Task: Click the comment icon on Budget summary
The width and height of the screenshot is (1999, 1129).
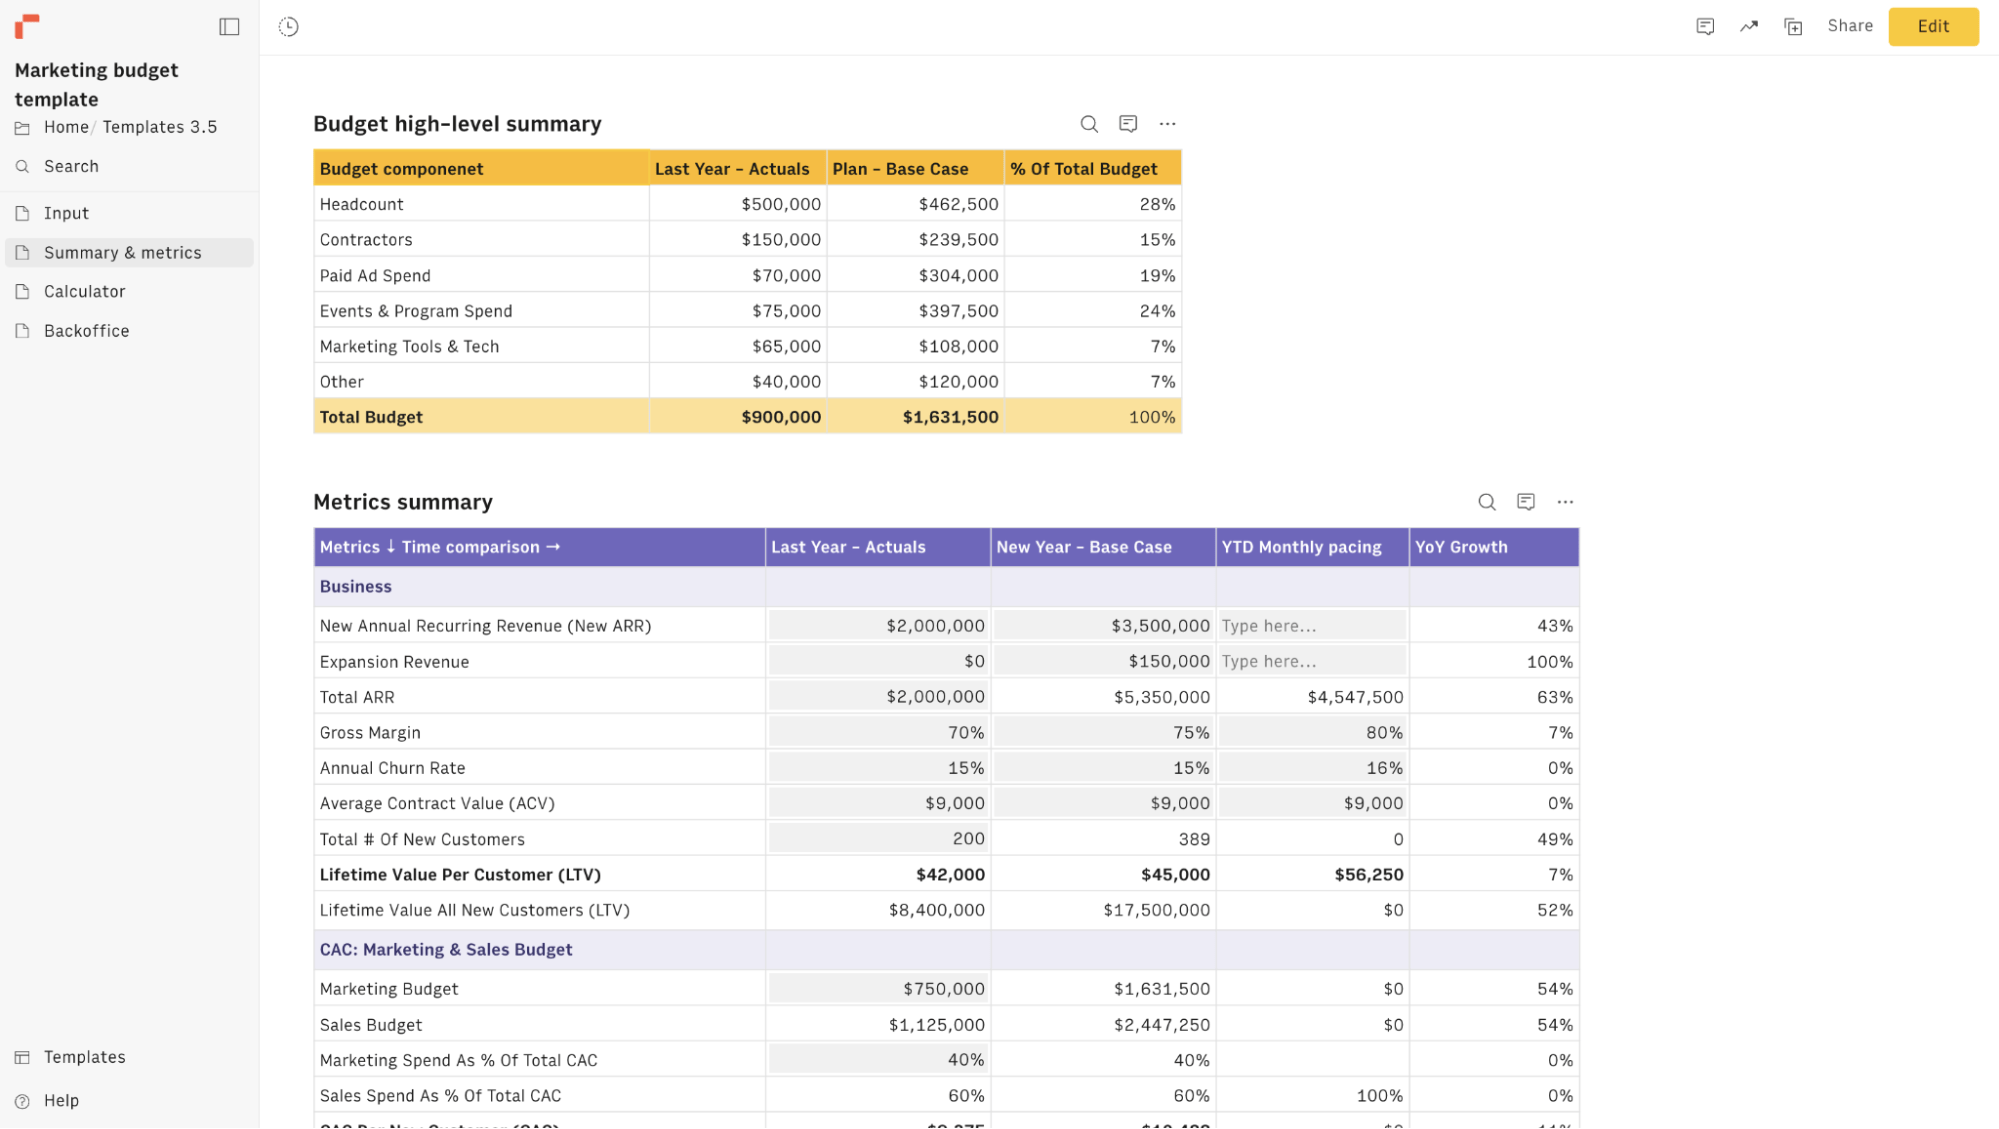Action: tap(1127, 124)
